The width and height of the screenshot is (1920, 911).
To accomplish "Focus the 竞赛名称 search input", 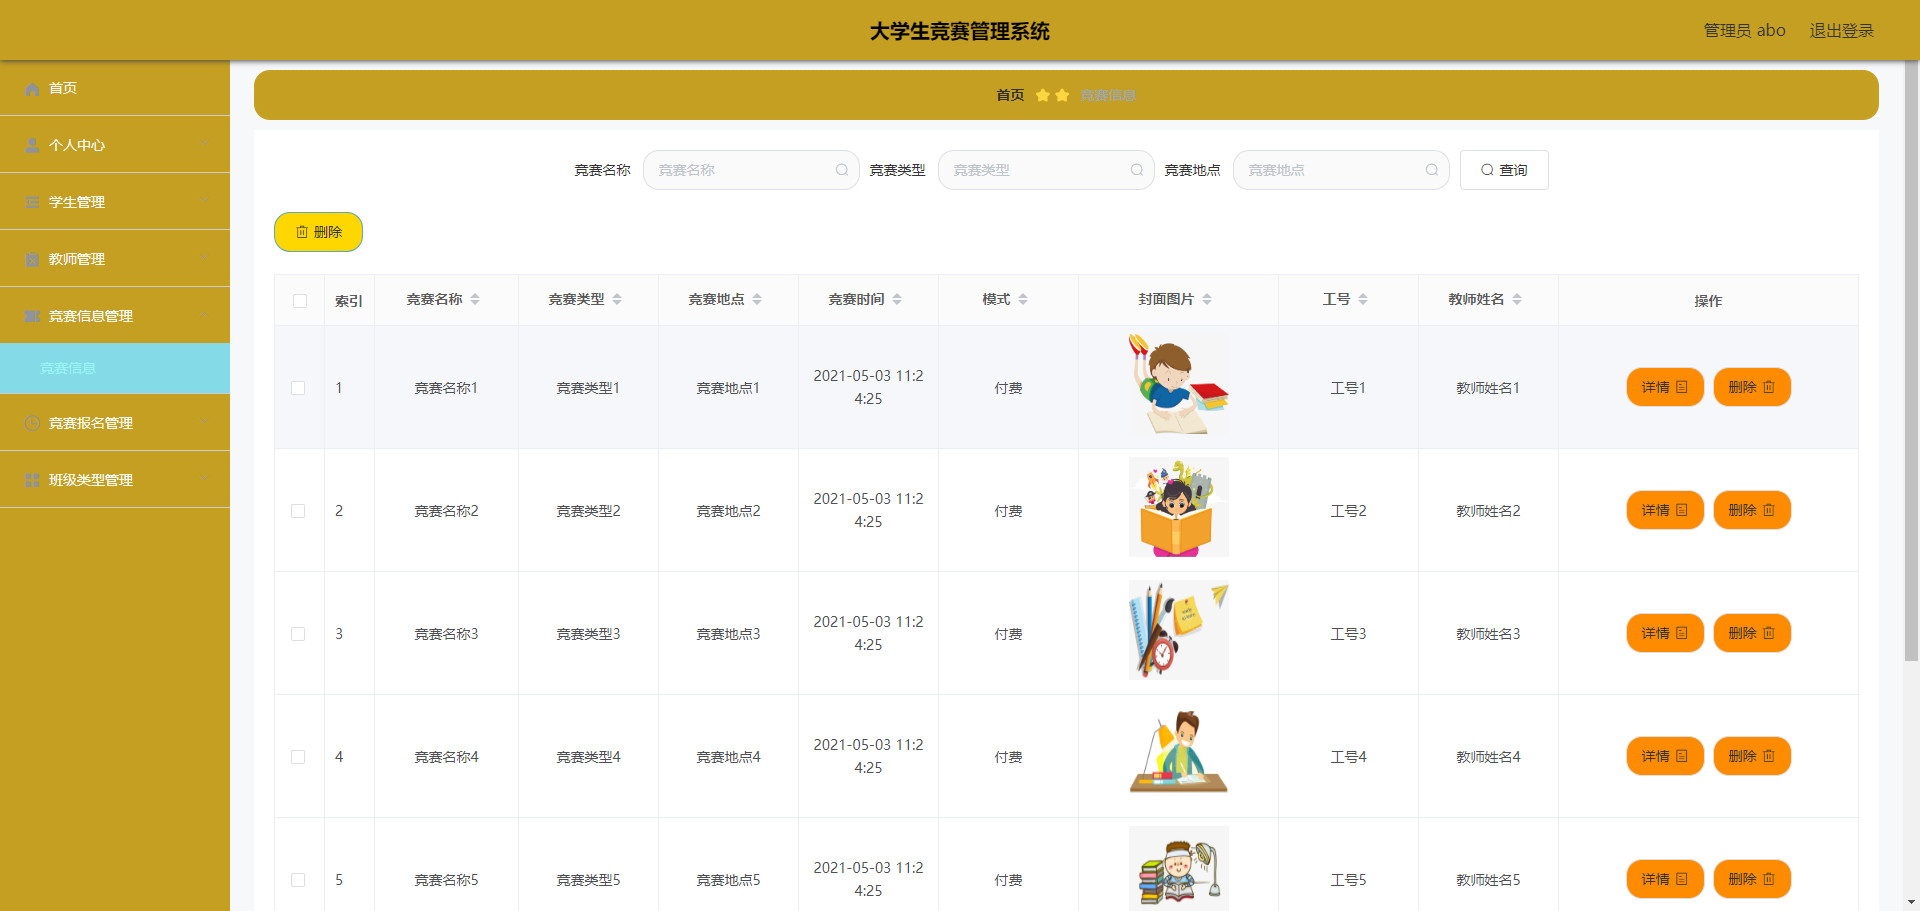I will click(x=751, y=170).
